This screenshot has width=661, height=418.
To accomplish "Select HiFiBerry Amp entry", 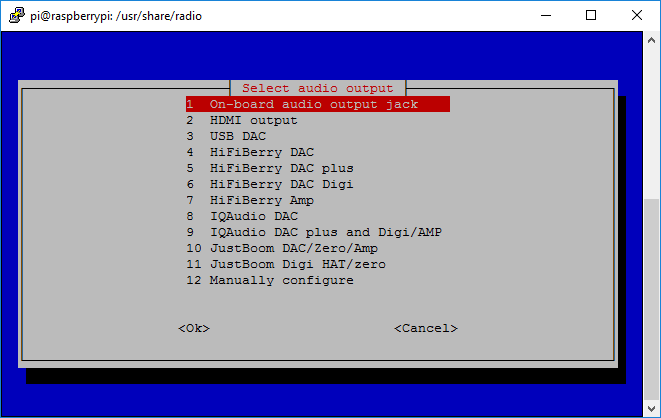I will coord(261,200).
